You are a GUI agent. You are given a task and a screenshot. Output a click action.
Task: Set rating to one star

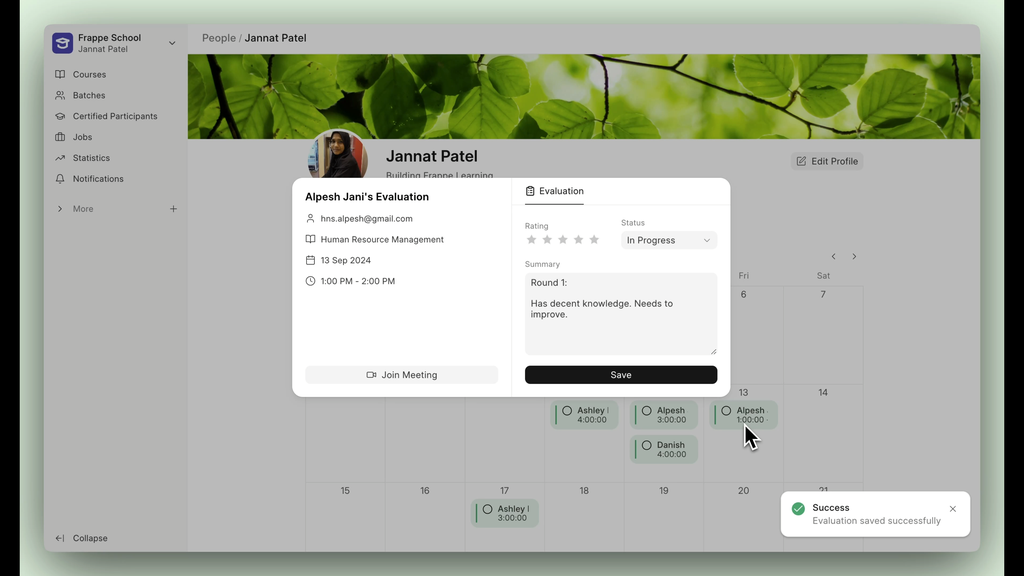(531, 240)
